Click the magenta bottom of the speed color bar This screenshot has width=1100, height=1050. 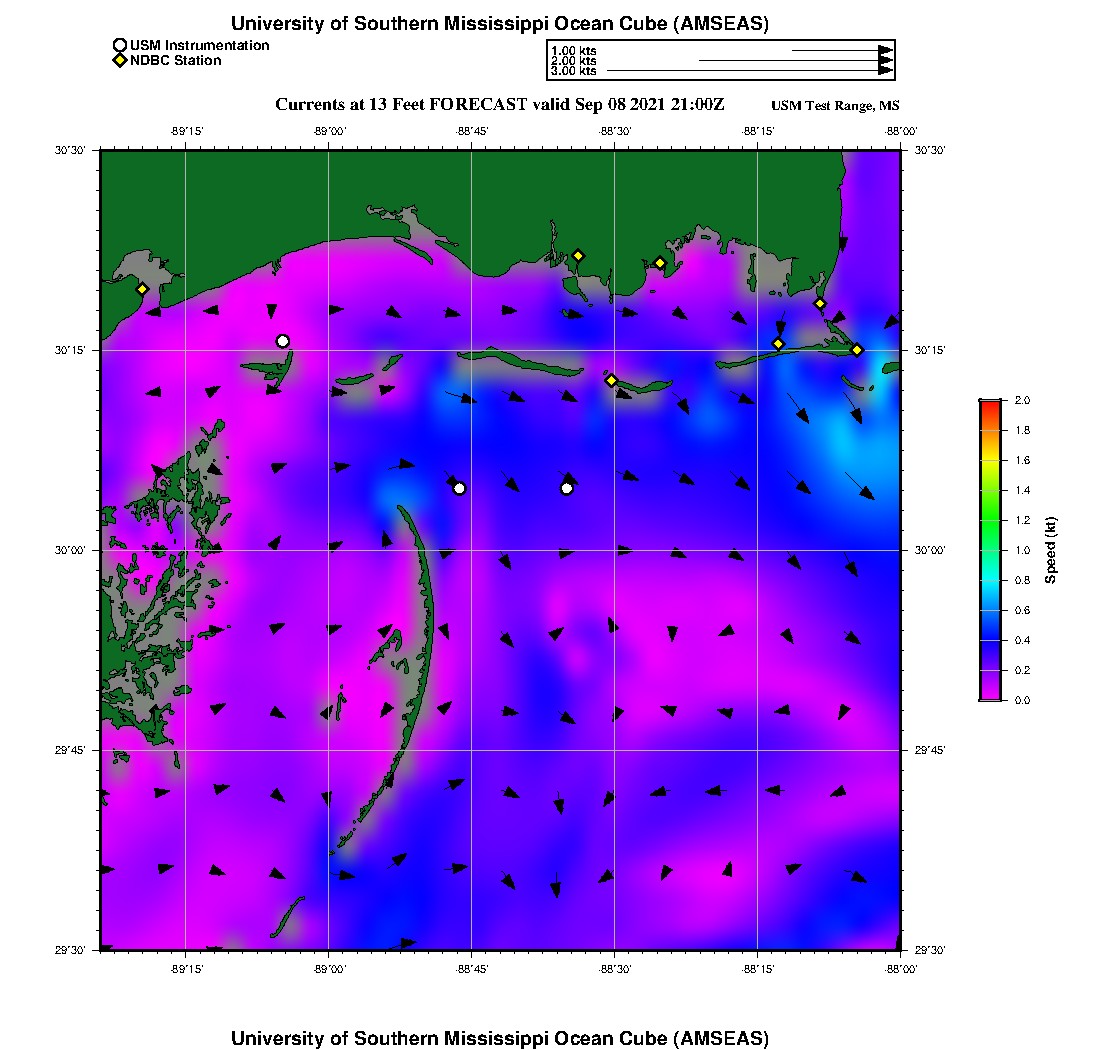point(990,695)
